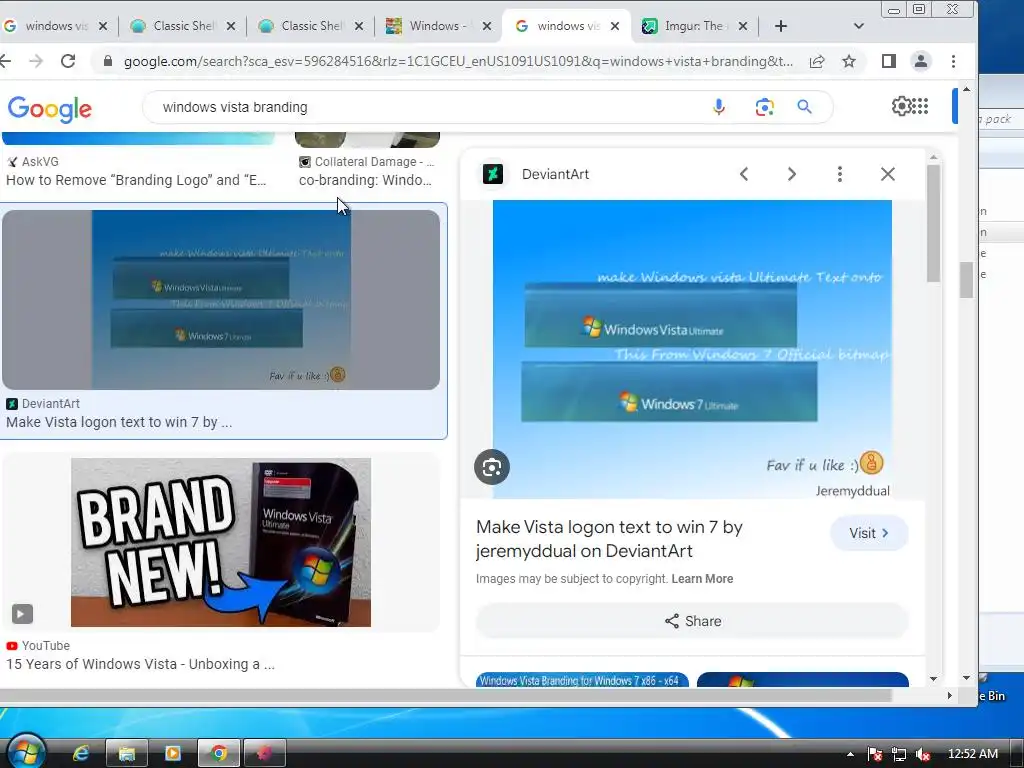Screen dimensions: 1024x768
Task: Click the address bar URL
Action: coord(458,61)
